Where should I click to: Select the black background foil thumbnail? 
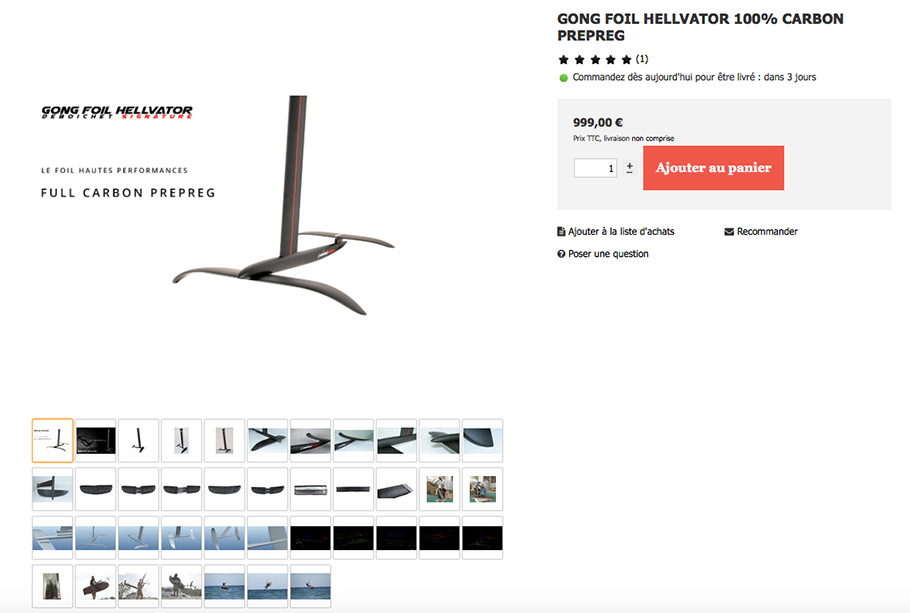coord(96,441)
